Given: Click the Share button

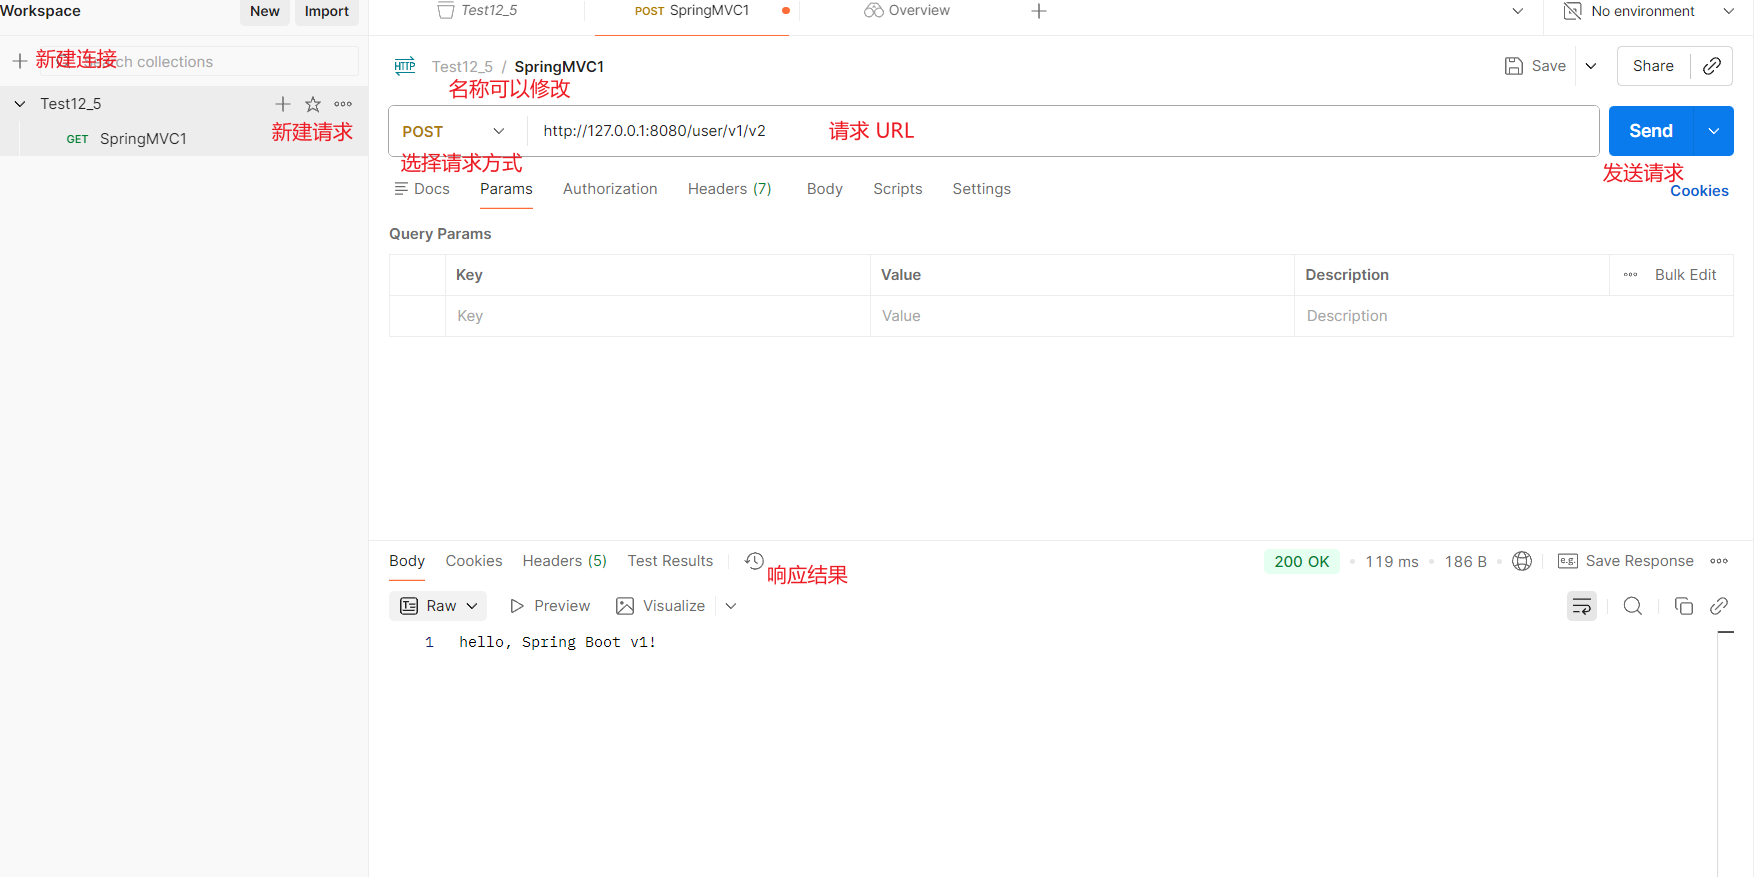Looking at the screenshot, I should (1653, 66).
